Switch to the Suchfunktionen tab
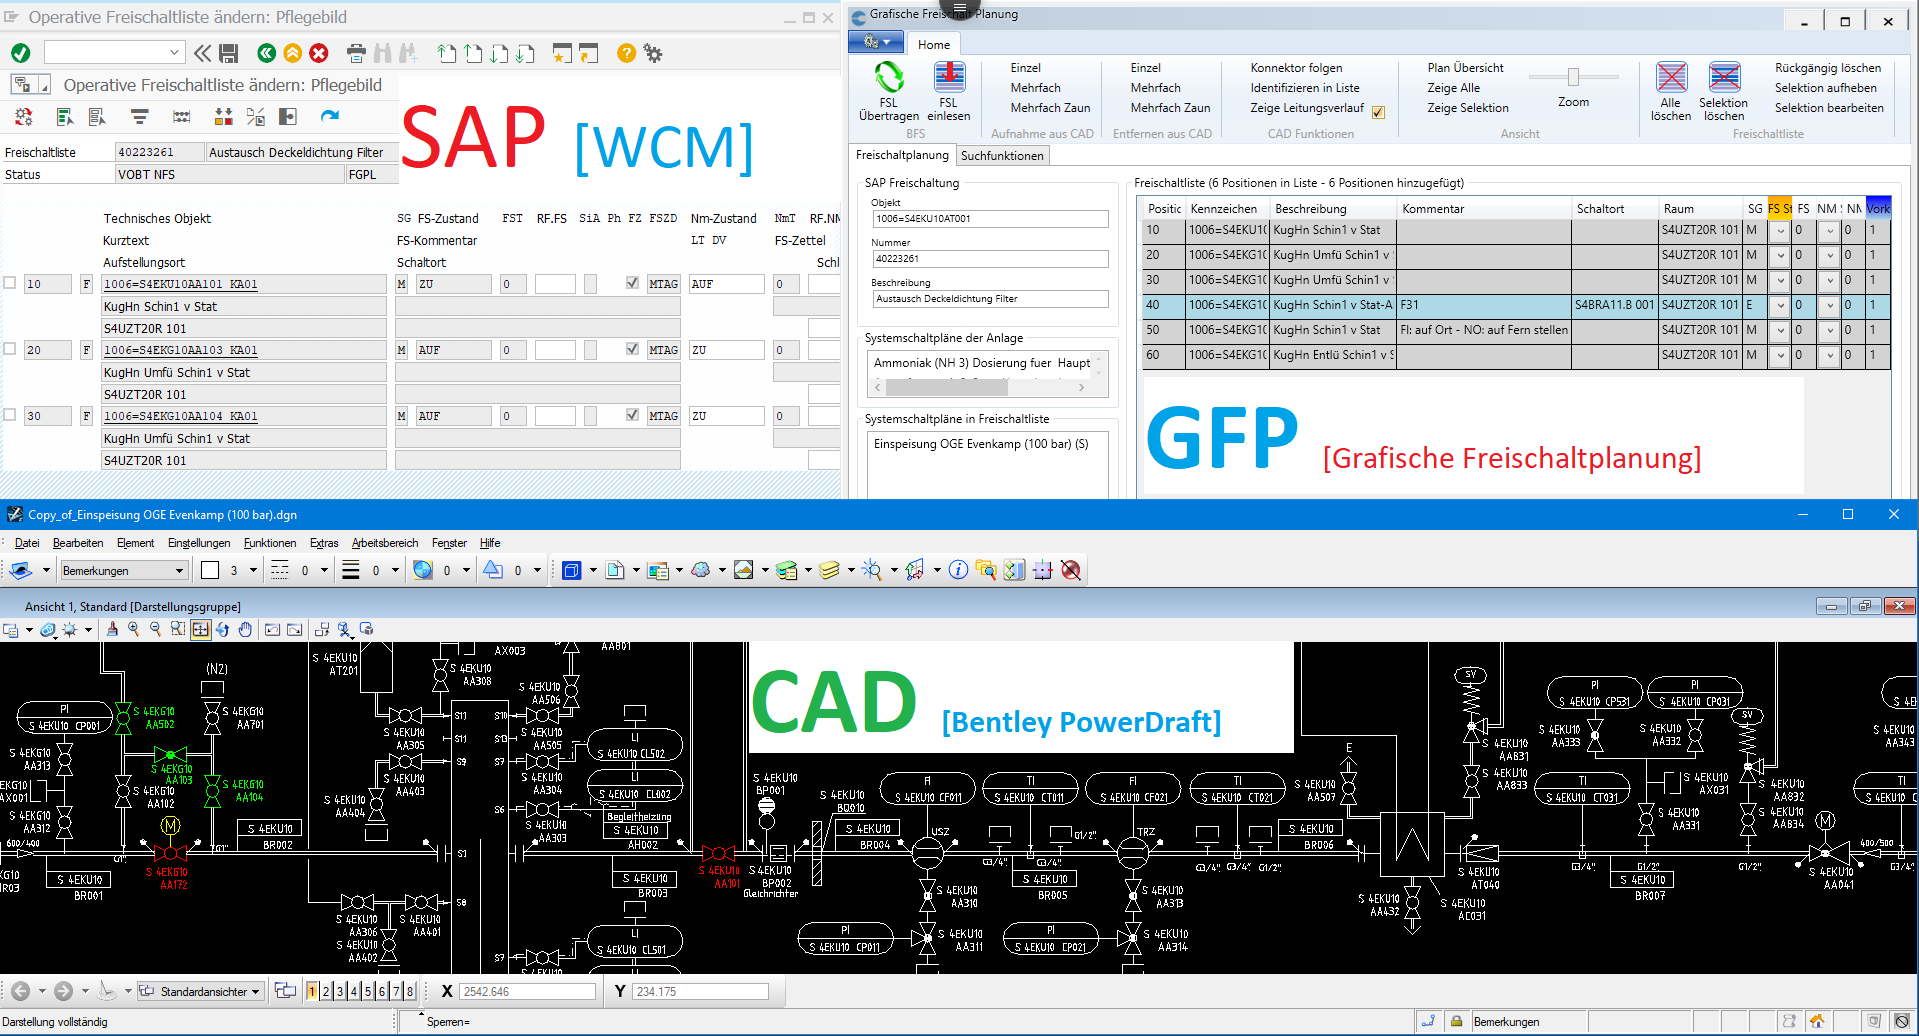 [x=1002, y=155]
